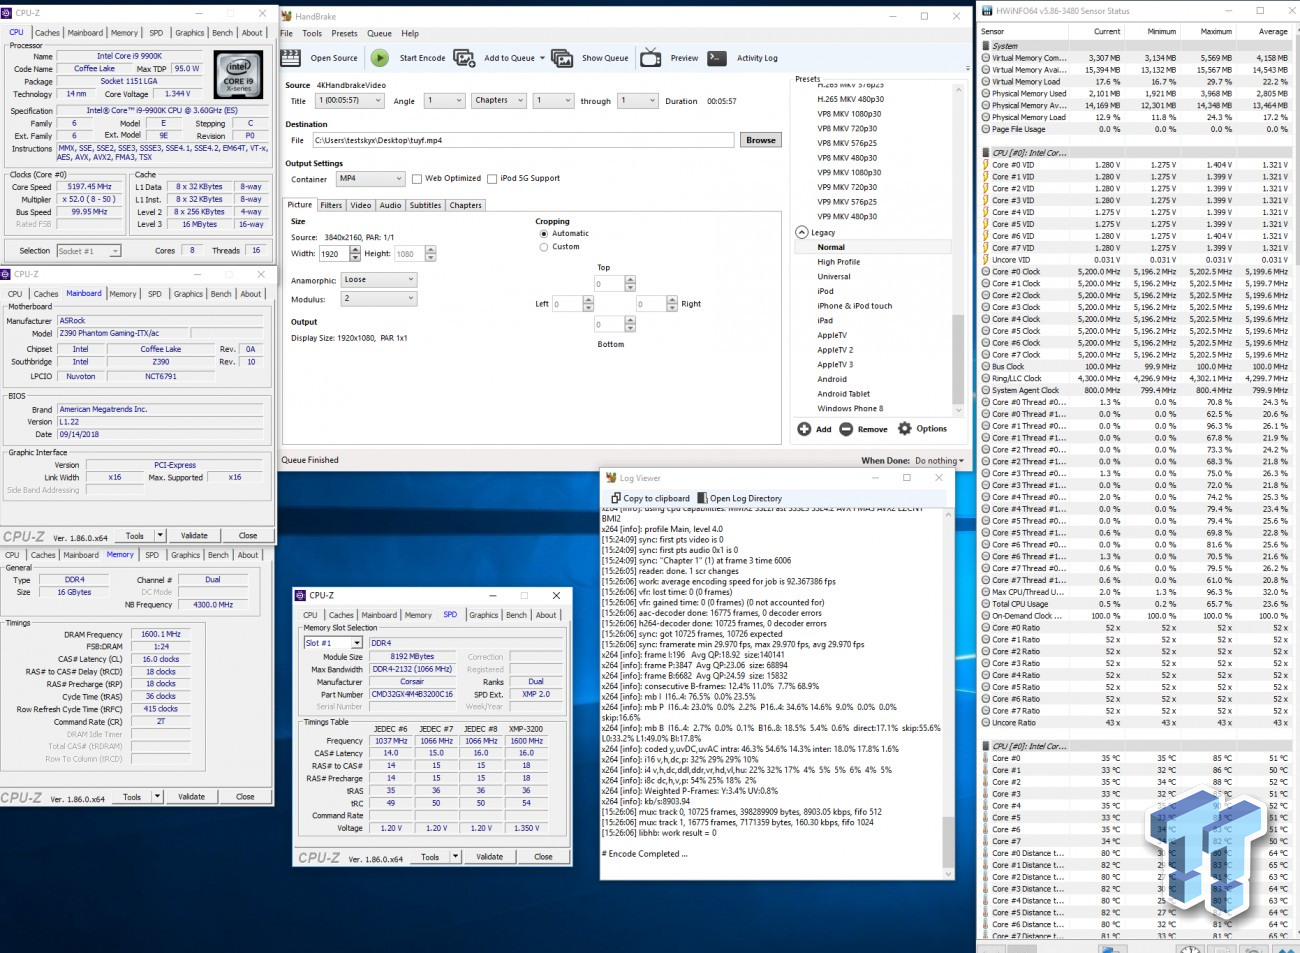Click the CPU-Z icon in the SPD window title

tap(301, 595)
